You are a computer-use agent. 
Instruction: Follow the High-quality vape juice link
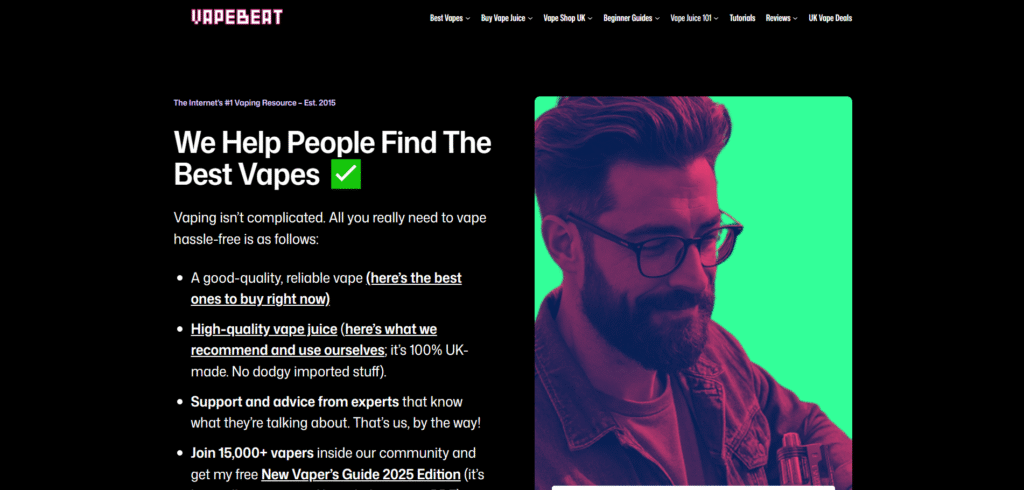pos(264,329)
